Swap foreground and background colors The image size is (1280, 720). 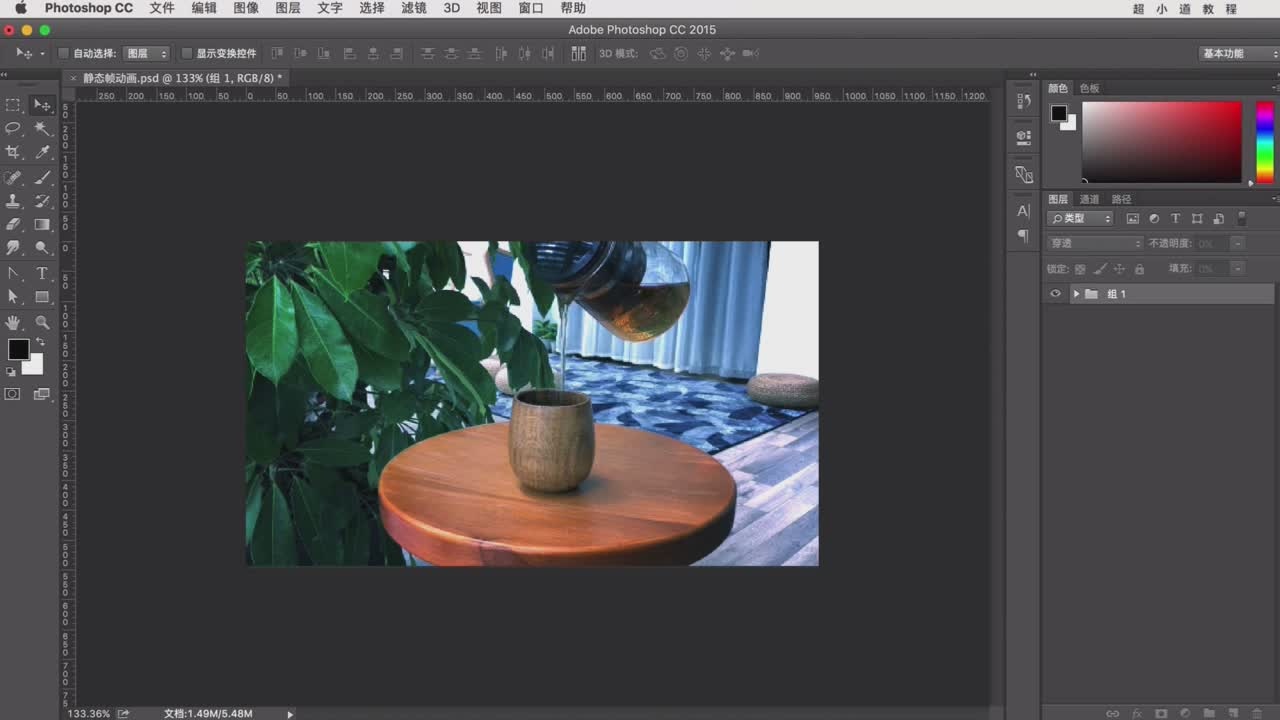[40, 342]
